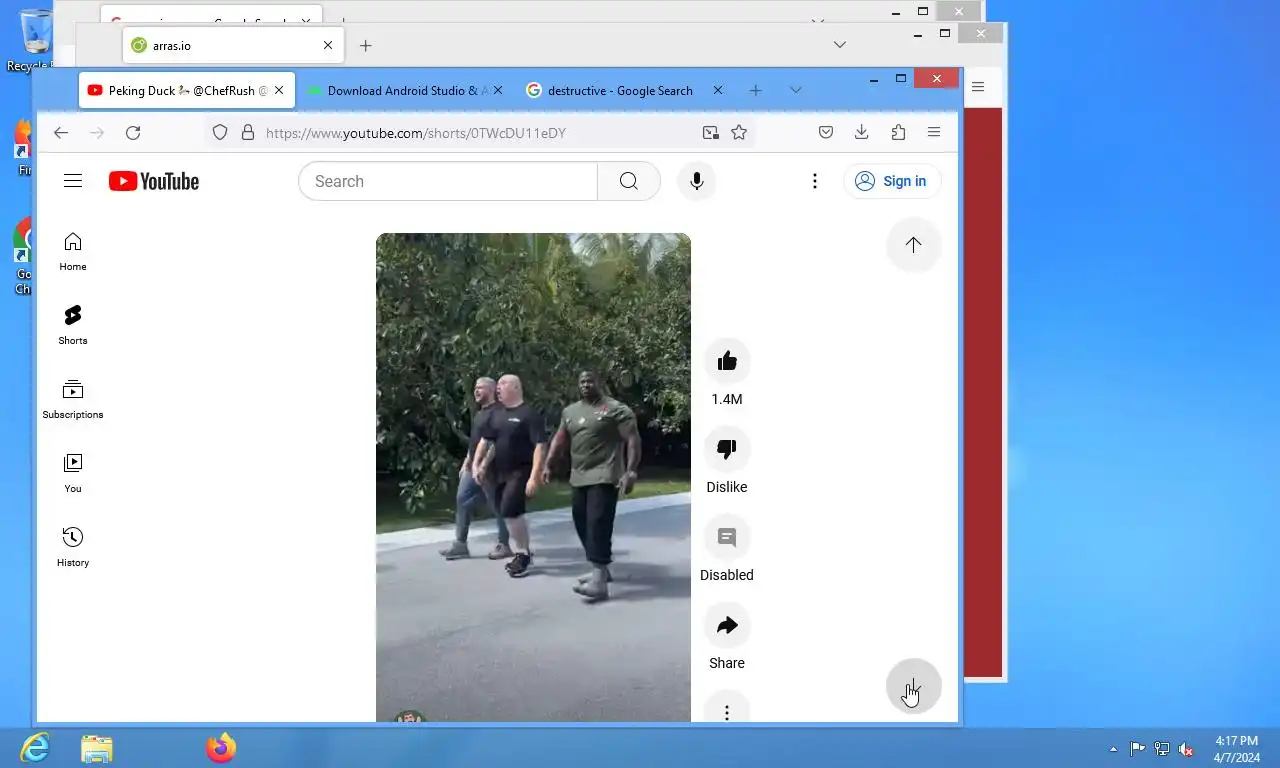Like the short with thumbs up
1280x768 pixels.
[727, 361]
